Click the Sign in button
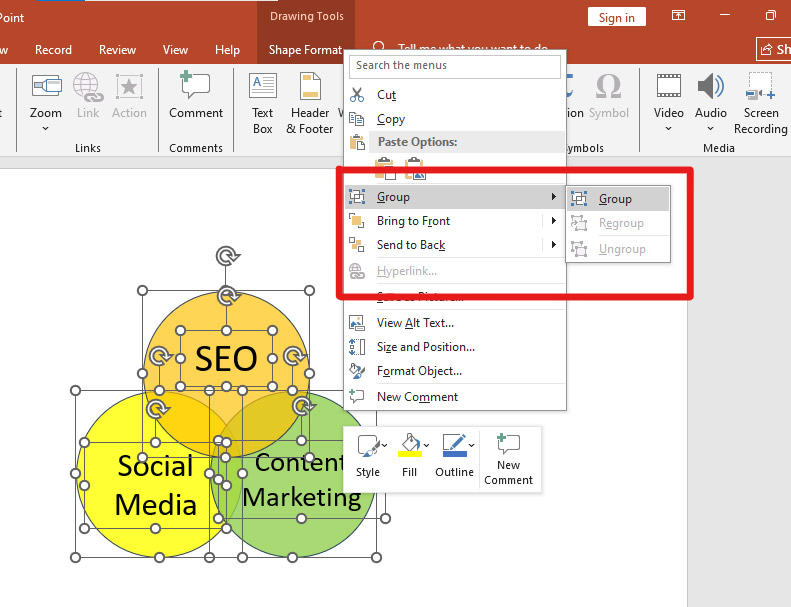 point(617,17)
